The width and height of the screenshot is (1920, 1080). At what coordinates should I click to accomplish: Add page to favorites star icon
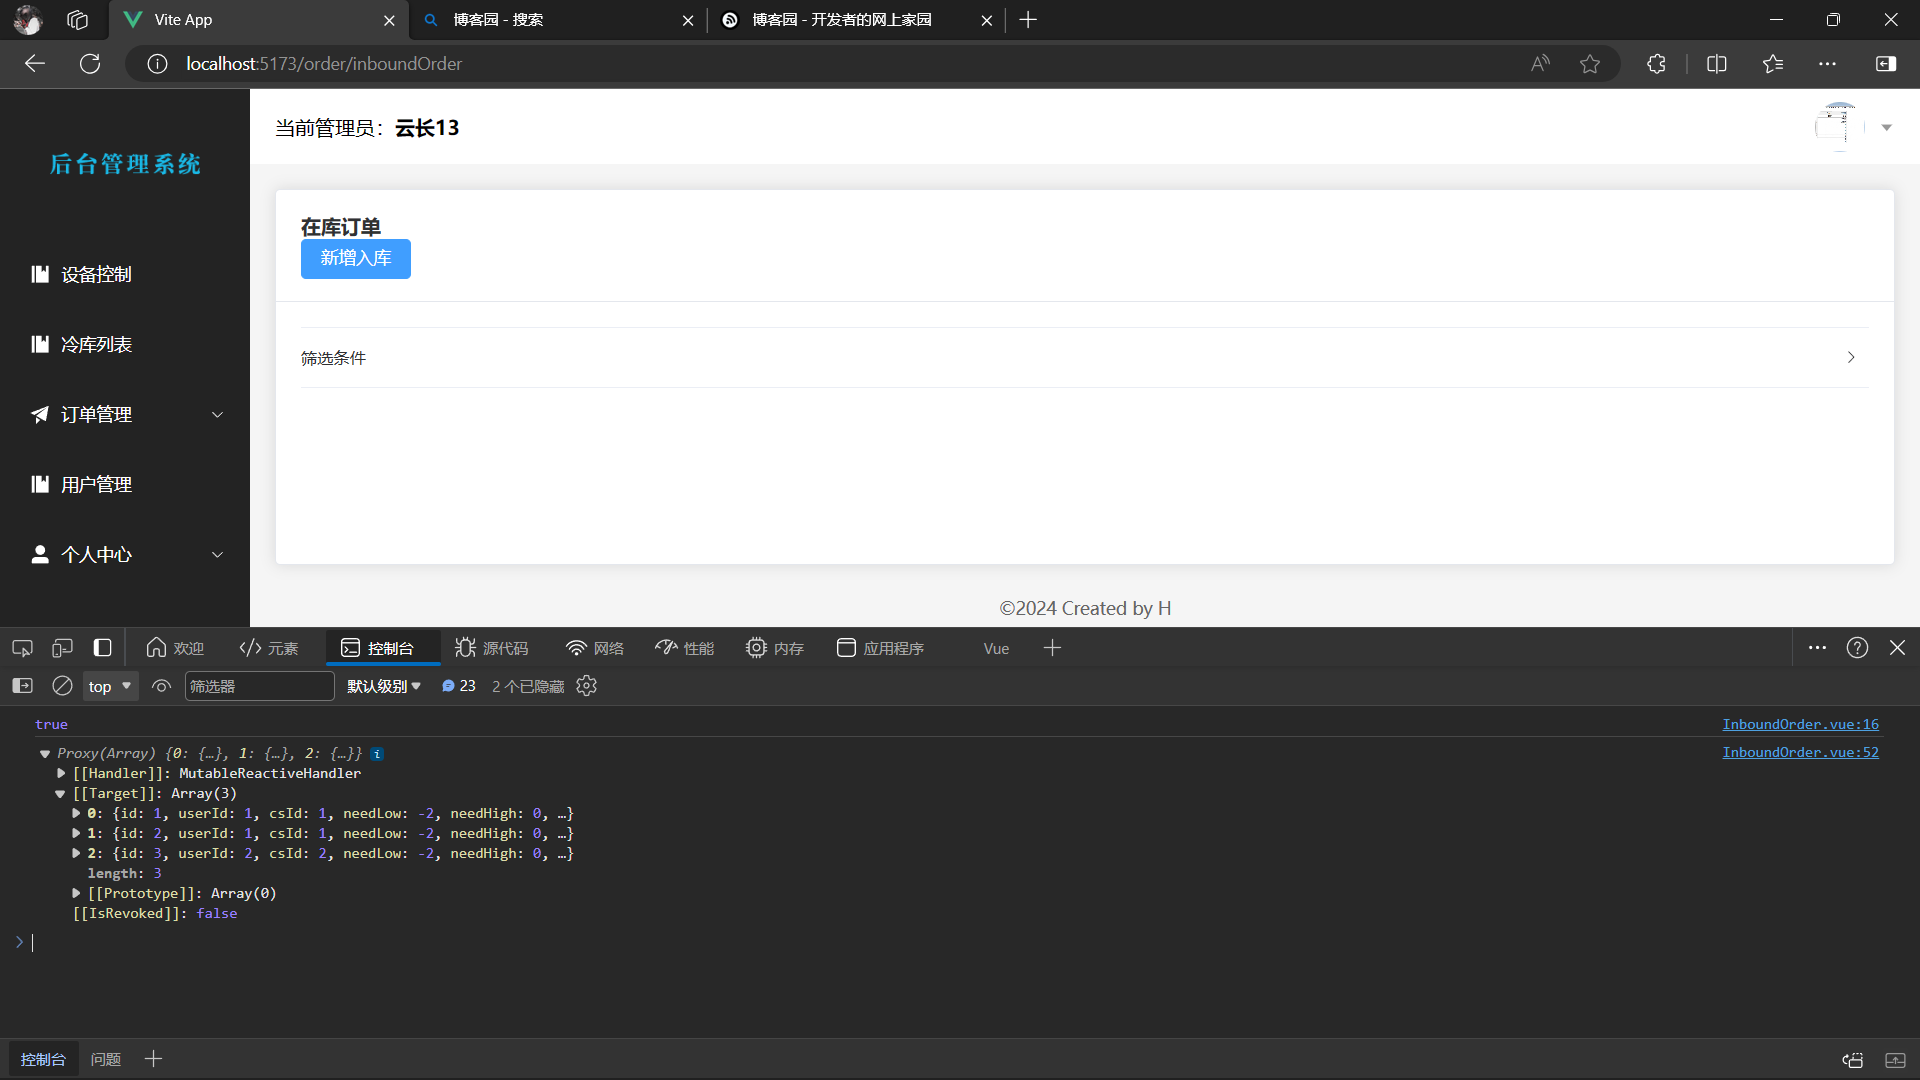[x=1590, y=64]
